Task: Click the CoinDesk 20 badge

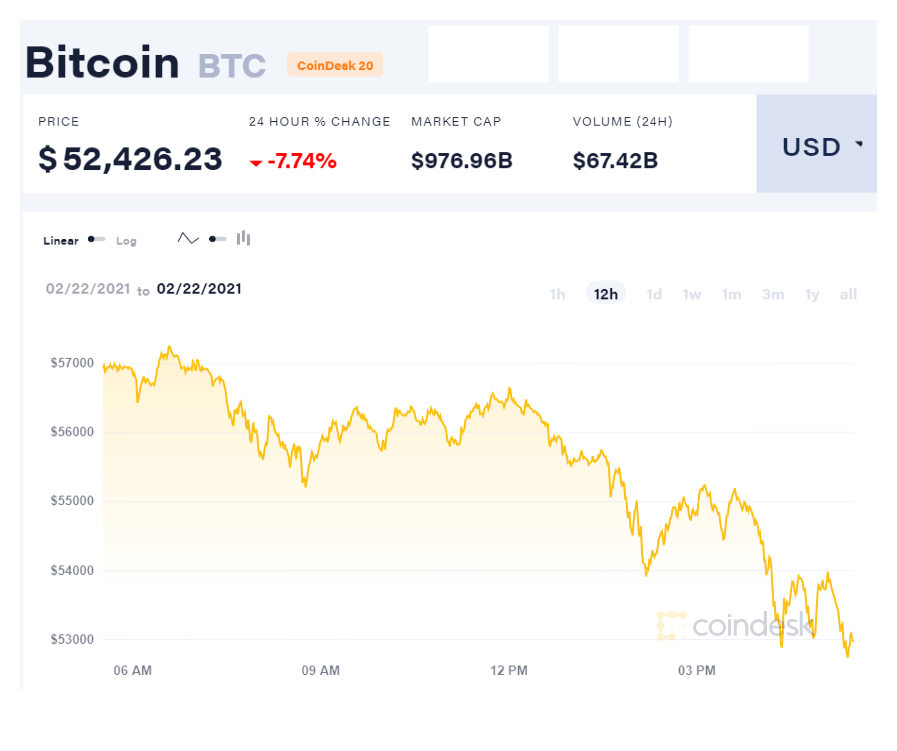Action: 335,65
